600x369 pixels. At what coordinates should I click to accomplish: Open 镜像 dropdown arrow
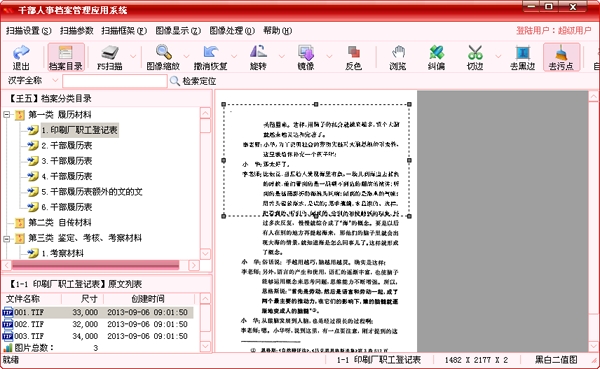click(329, 57)
